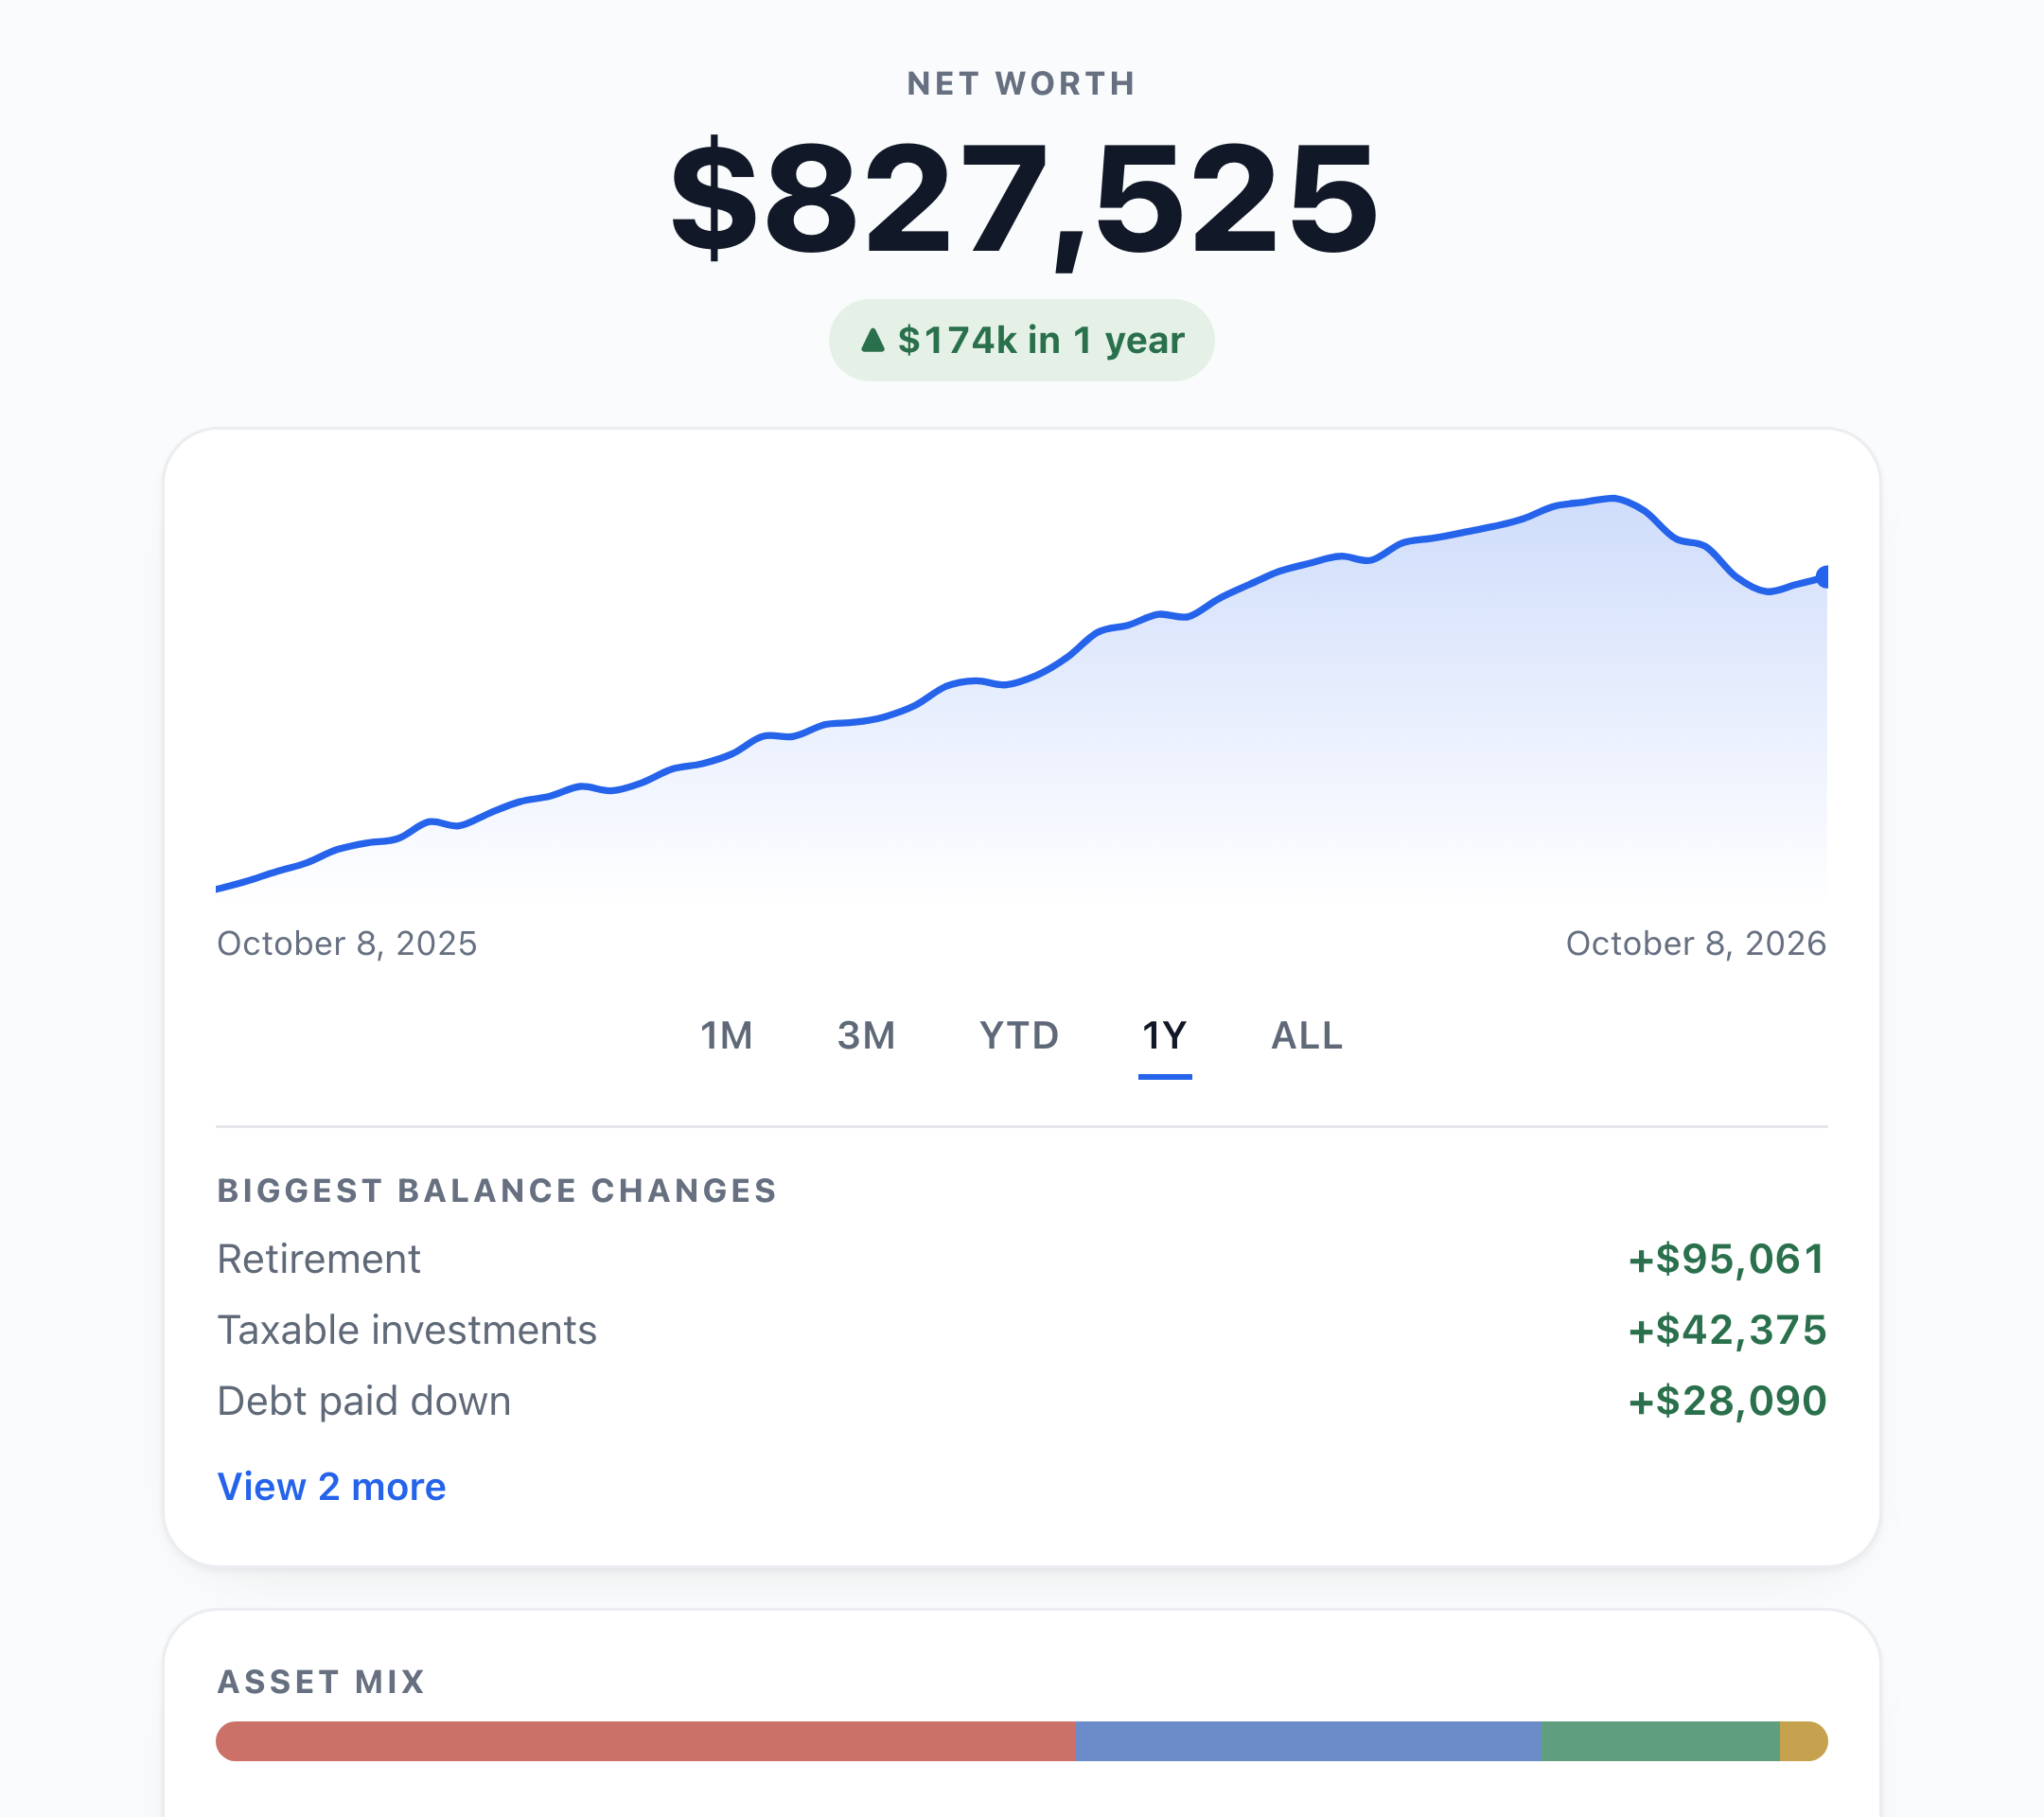Click the $827,525 net worth total

click(1023, 200)
